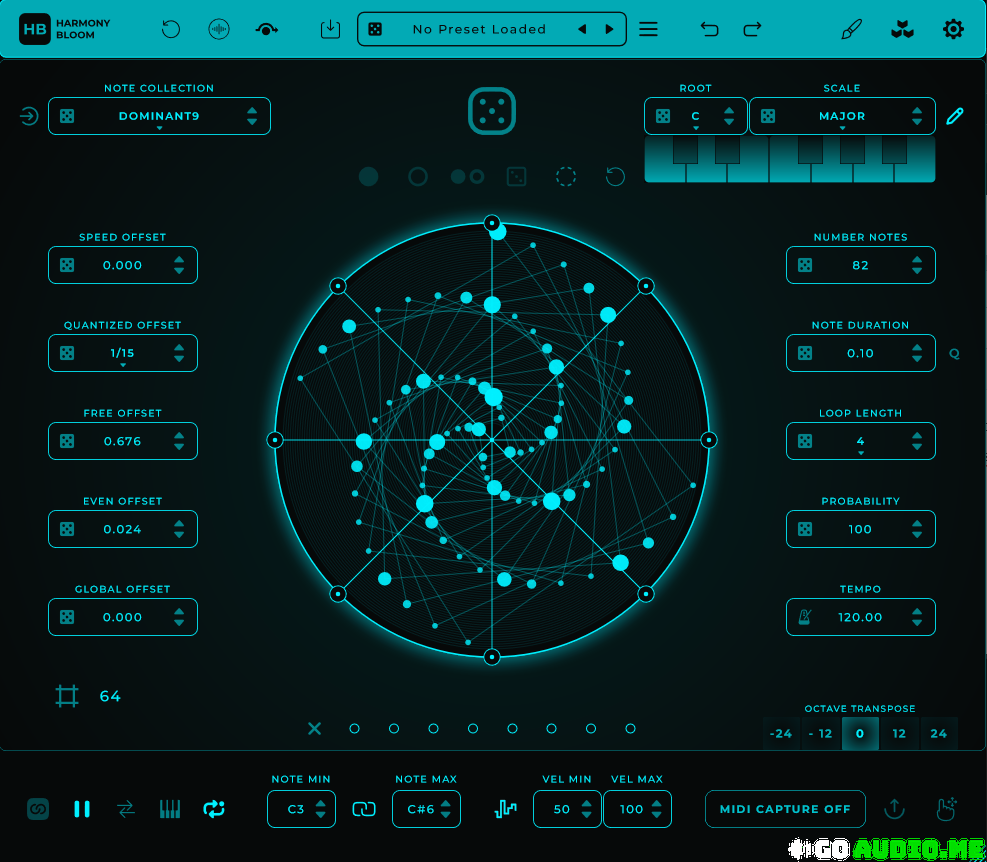Select octave transpose 12
Image resolution: width=987 pixels, height=862 pixels.
(x=900, y=734)
